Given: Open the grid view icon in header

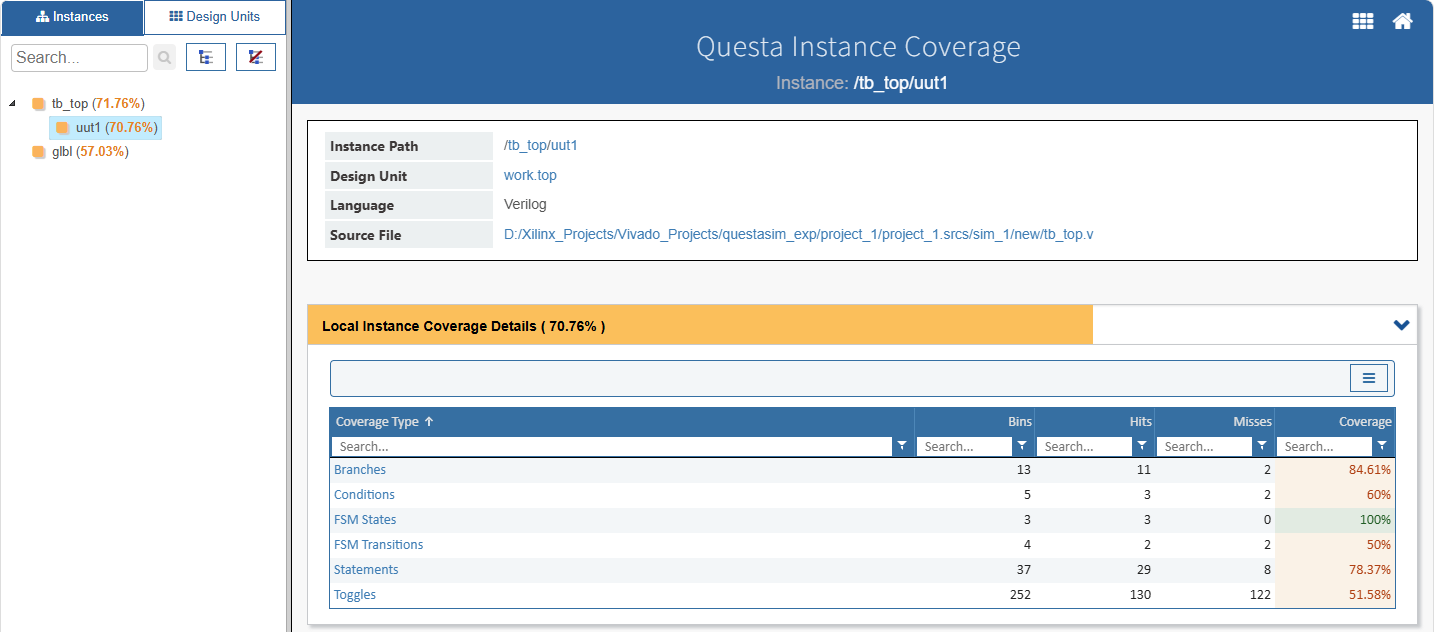Looking at the screenshot, I should [1363, 22].
